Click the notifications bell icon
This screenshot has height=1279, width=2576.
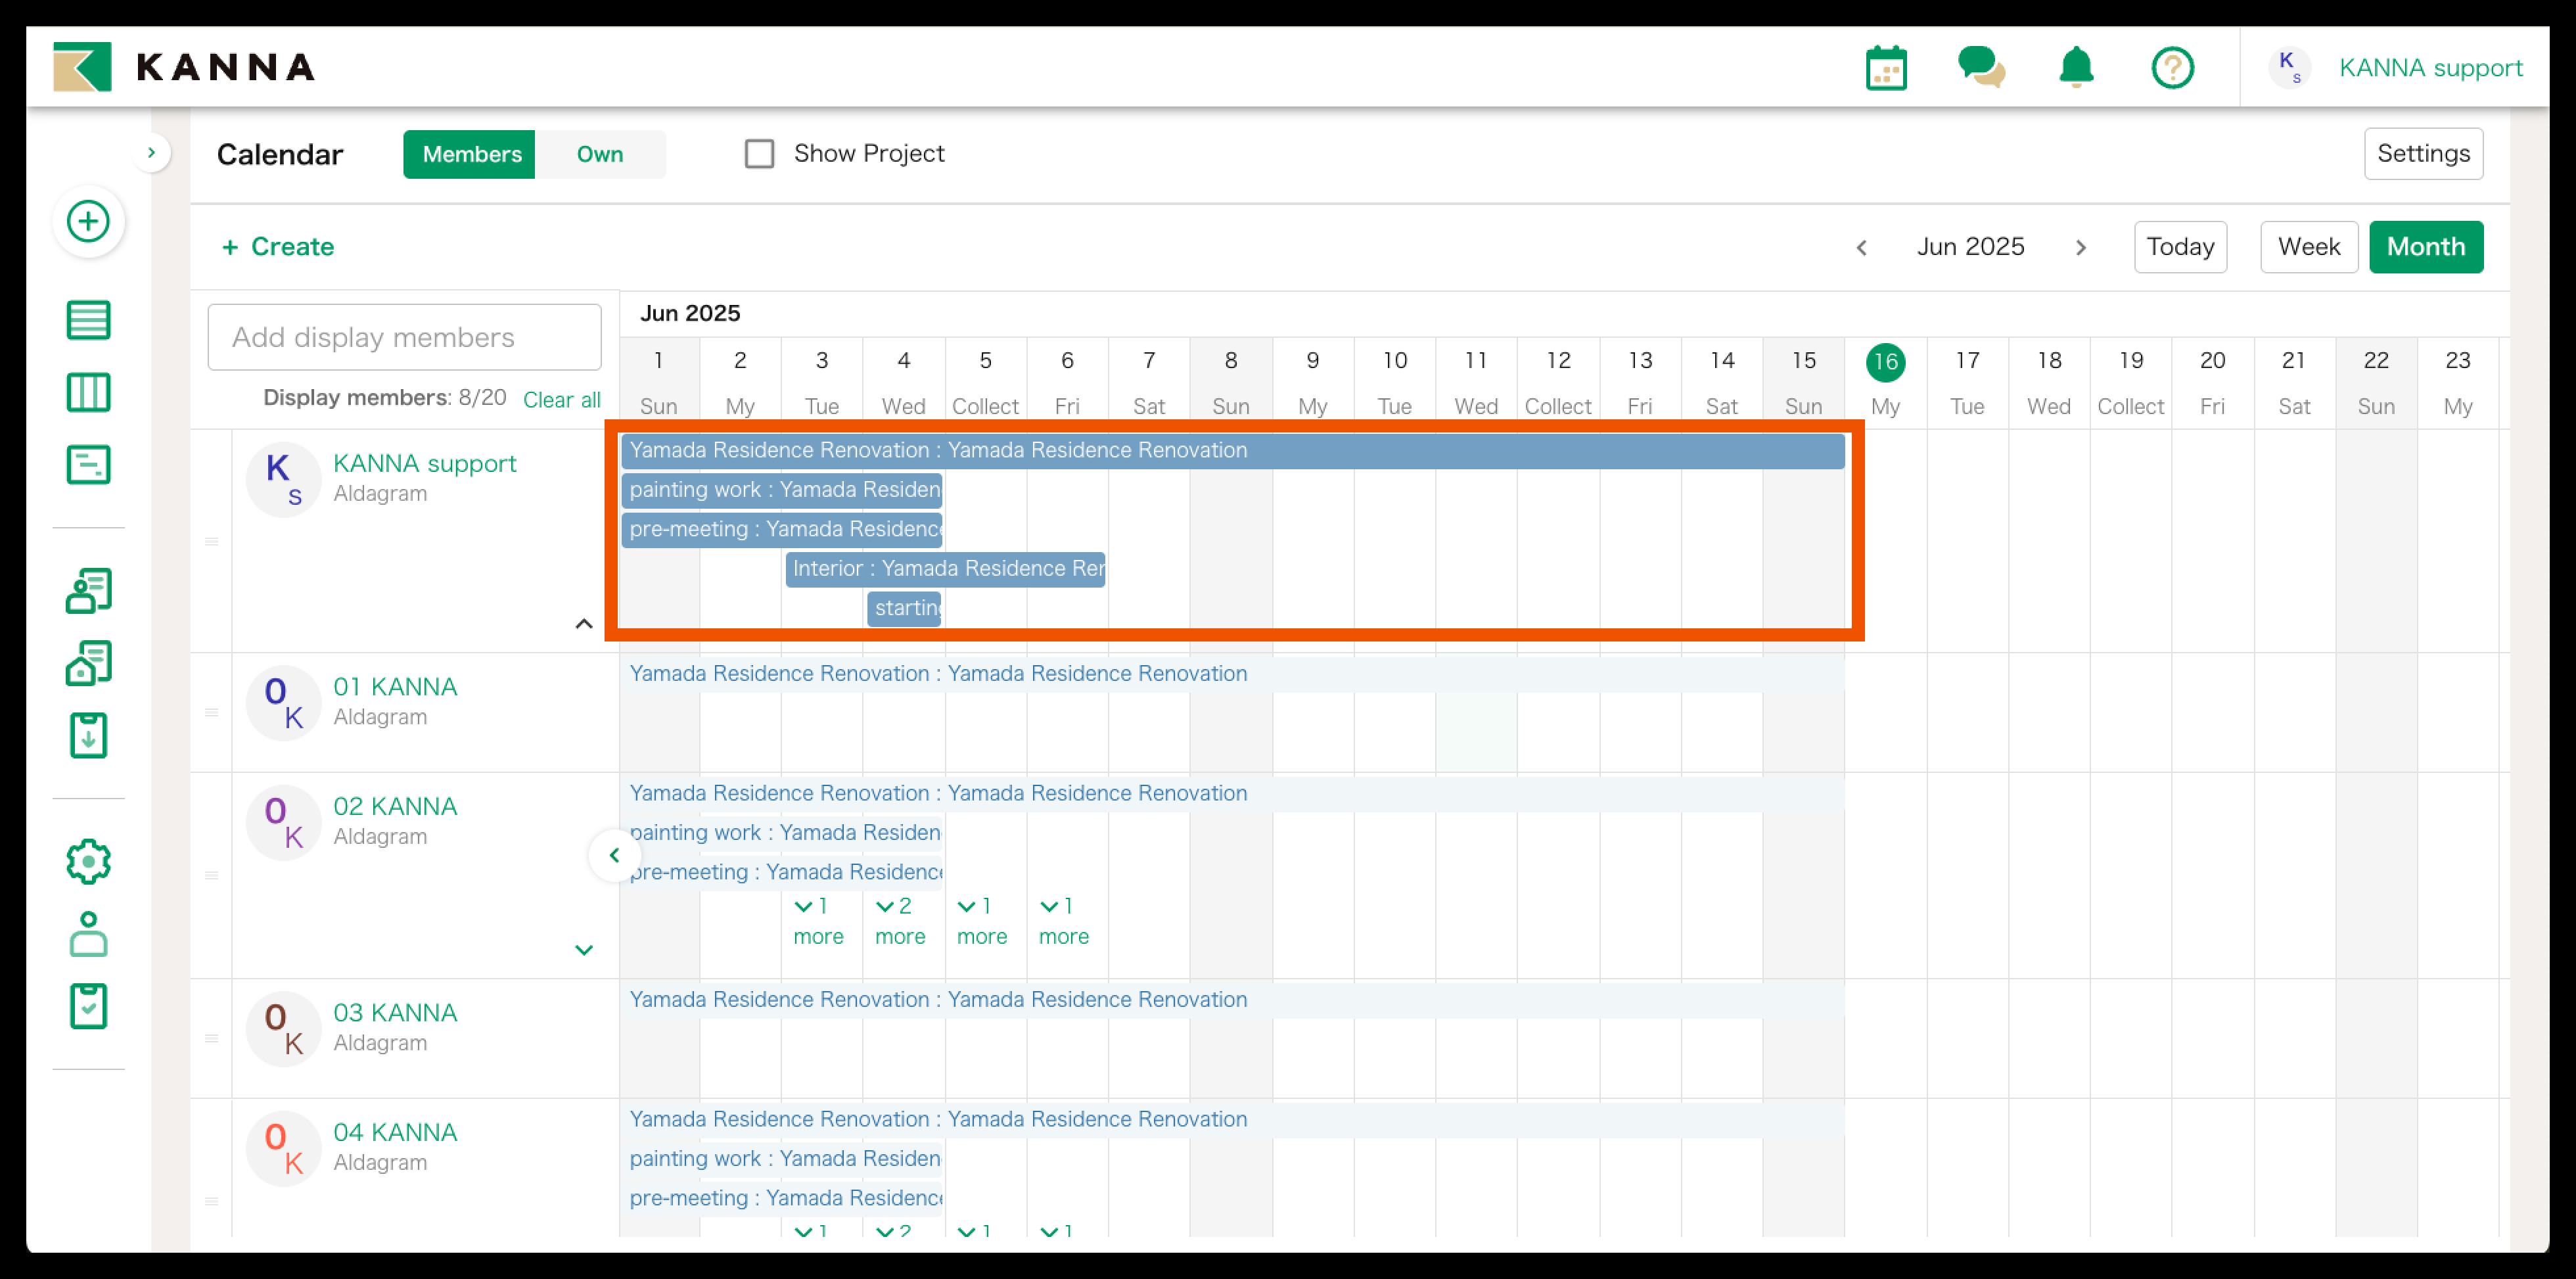pyautogui.click(x=2076, y=68)
